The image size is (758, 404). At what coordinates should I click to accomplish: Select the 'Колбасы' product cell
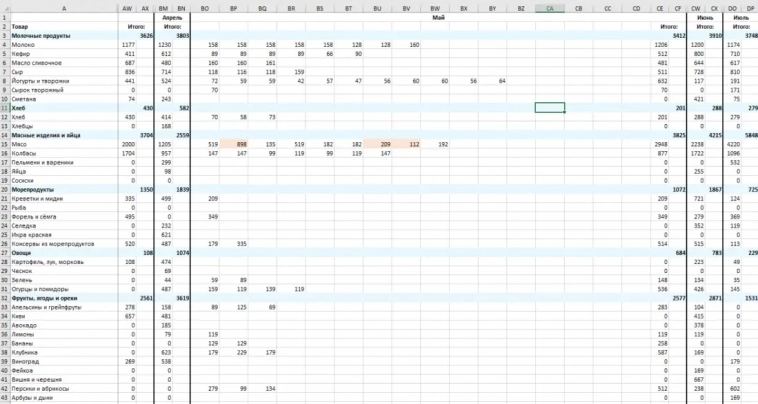(64, 153)
